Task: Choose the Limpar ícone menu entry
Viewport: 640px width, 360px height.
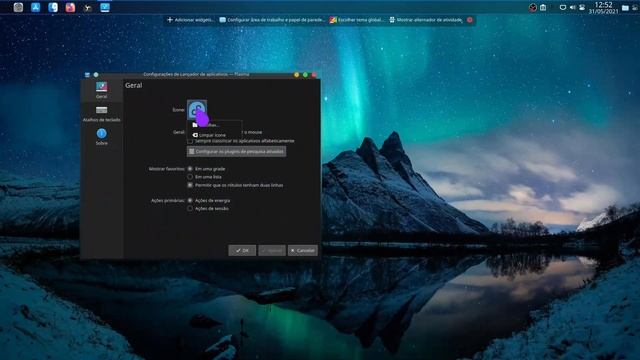Action: (x=214, y=135)
